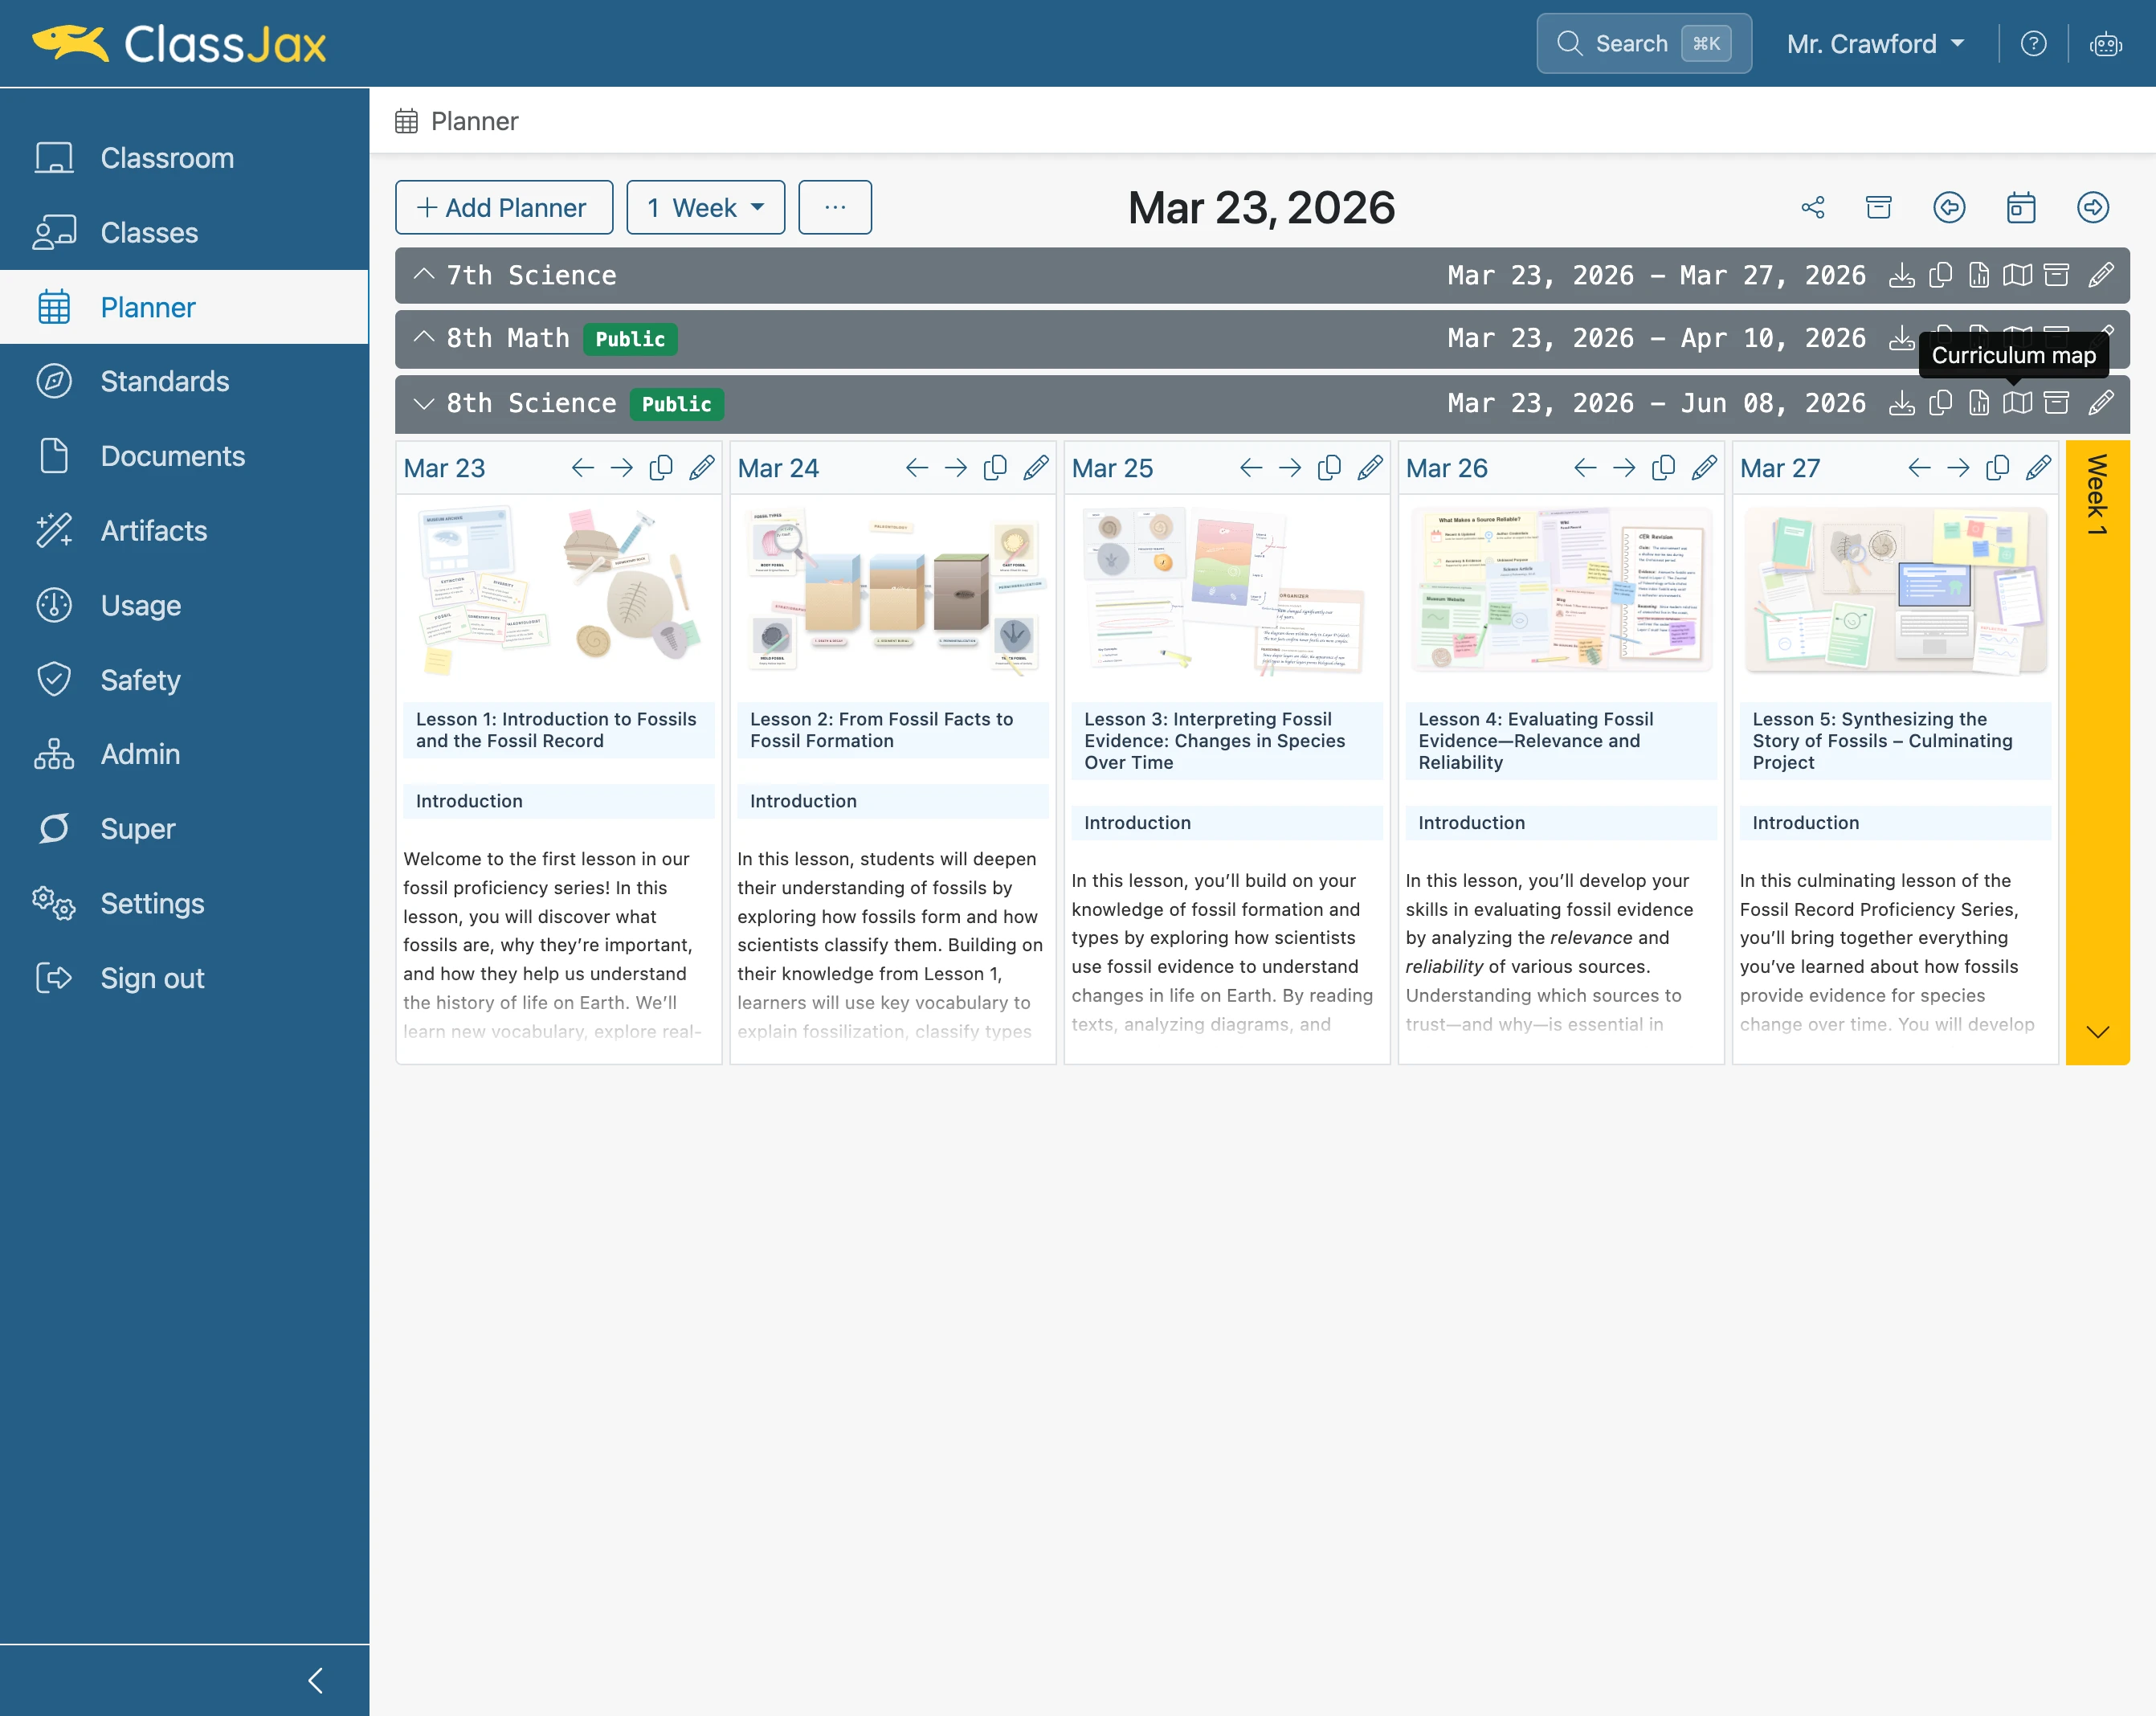Edit the 7th Science planner with pencil icon
The height and width of the screenshot is (1716, 2156).
[2101, 275]
